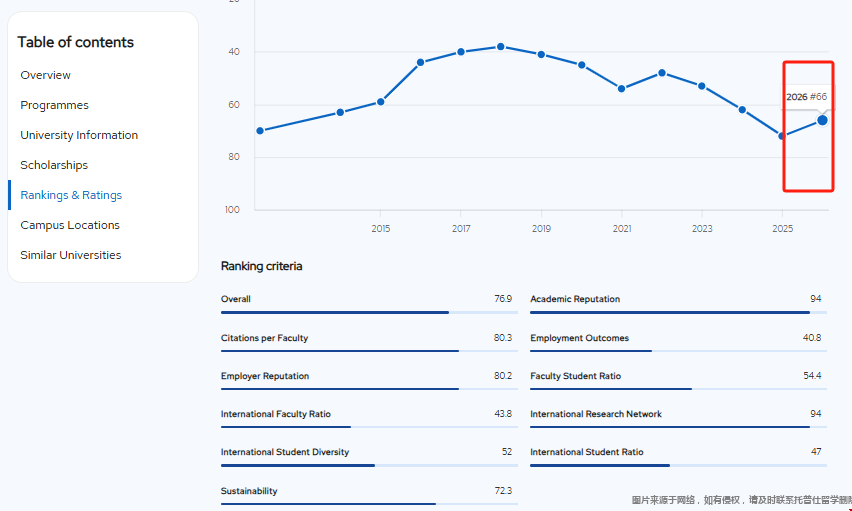This screenshot has width=852, height=511.
Task: Click the Employment Outcomes progress bar
Action: tap(678, 351)
